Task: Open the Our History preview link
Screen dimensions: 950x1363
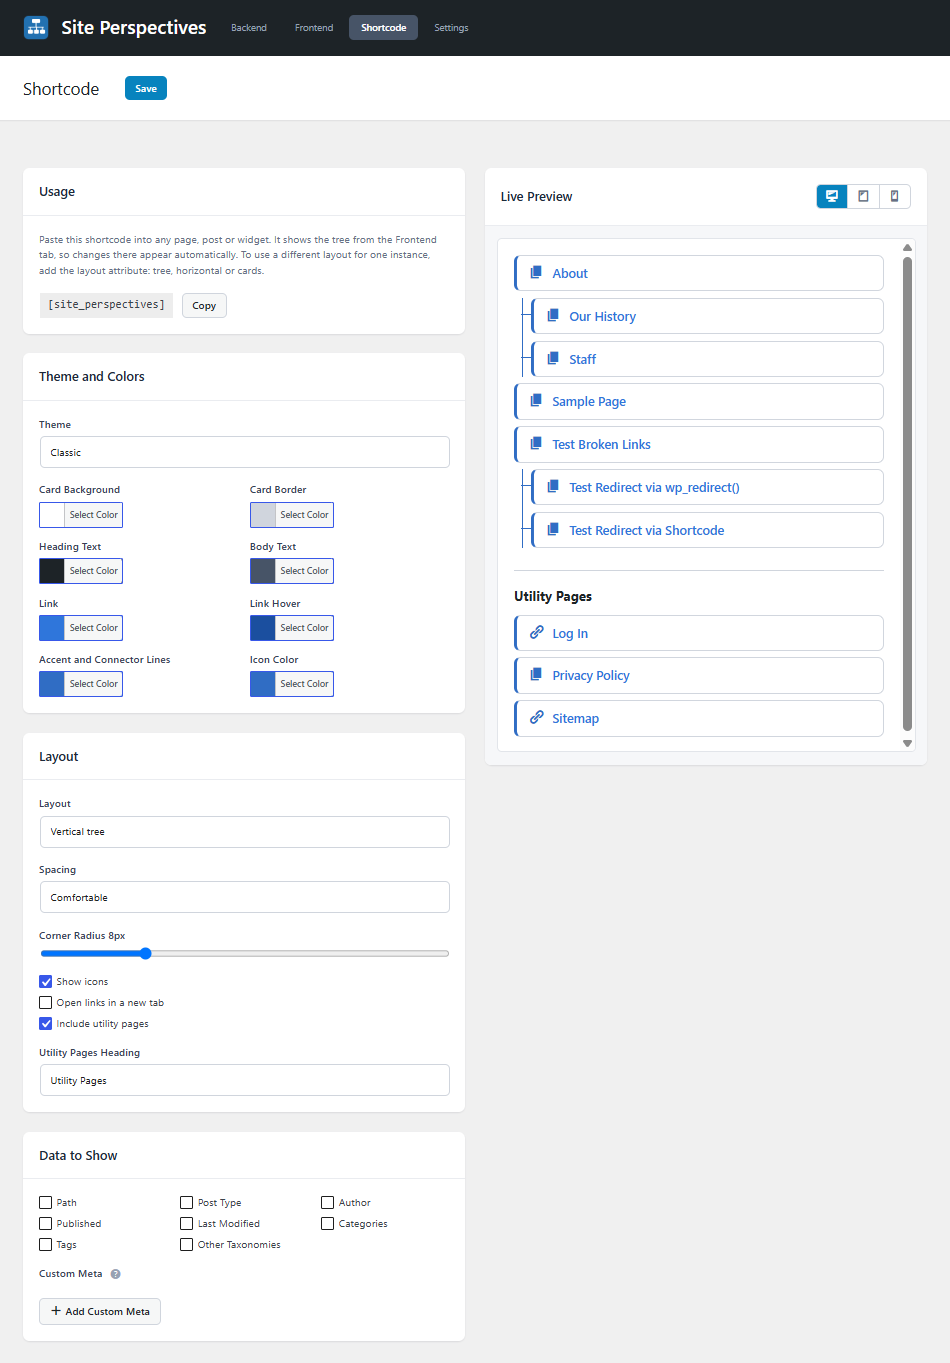Action: [602, 316]
